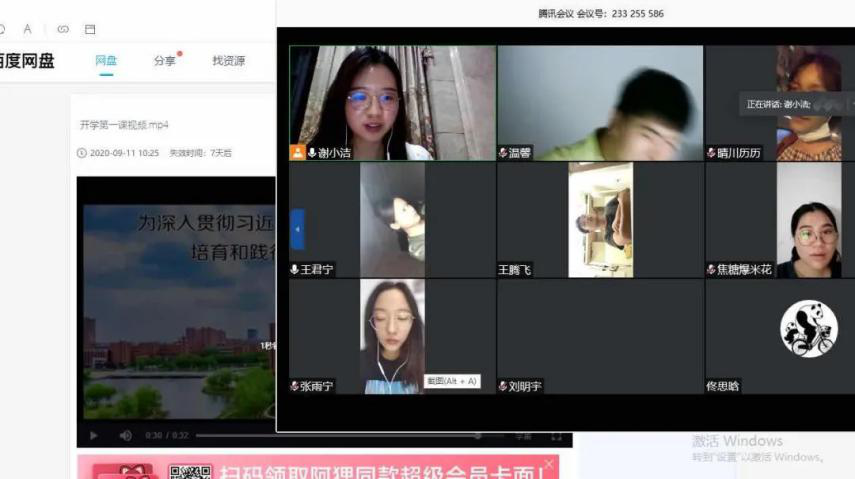Click muted mic icon next to 温馨
The height and width of the screenshot is (479, 855).
tap(503, 153)
